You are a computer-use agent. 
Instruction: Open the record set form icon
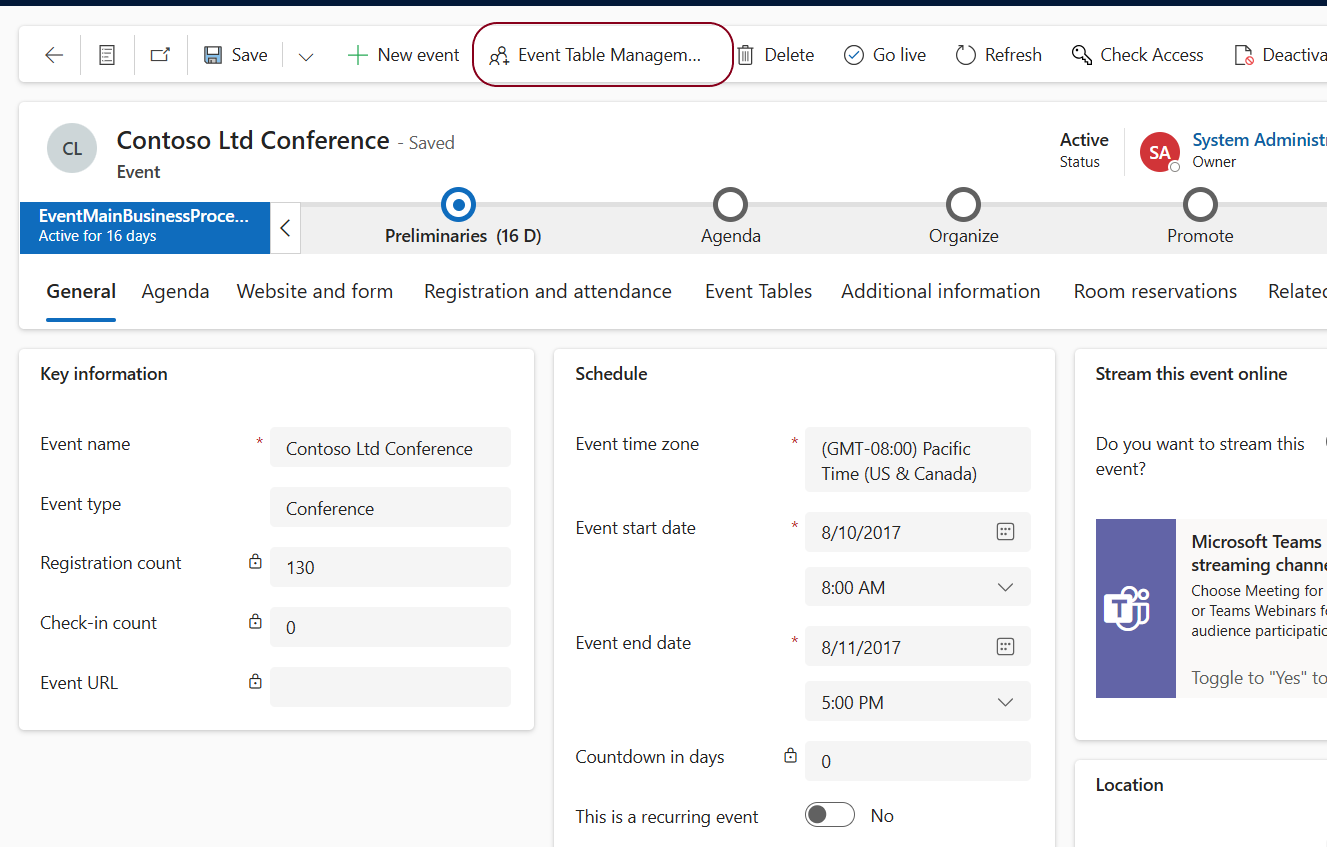click(107, 55)
